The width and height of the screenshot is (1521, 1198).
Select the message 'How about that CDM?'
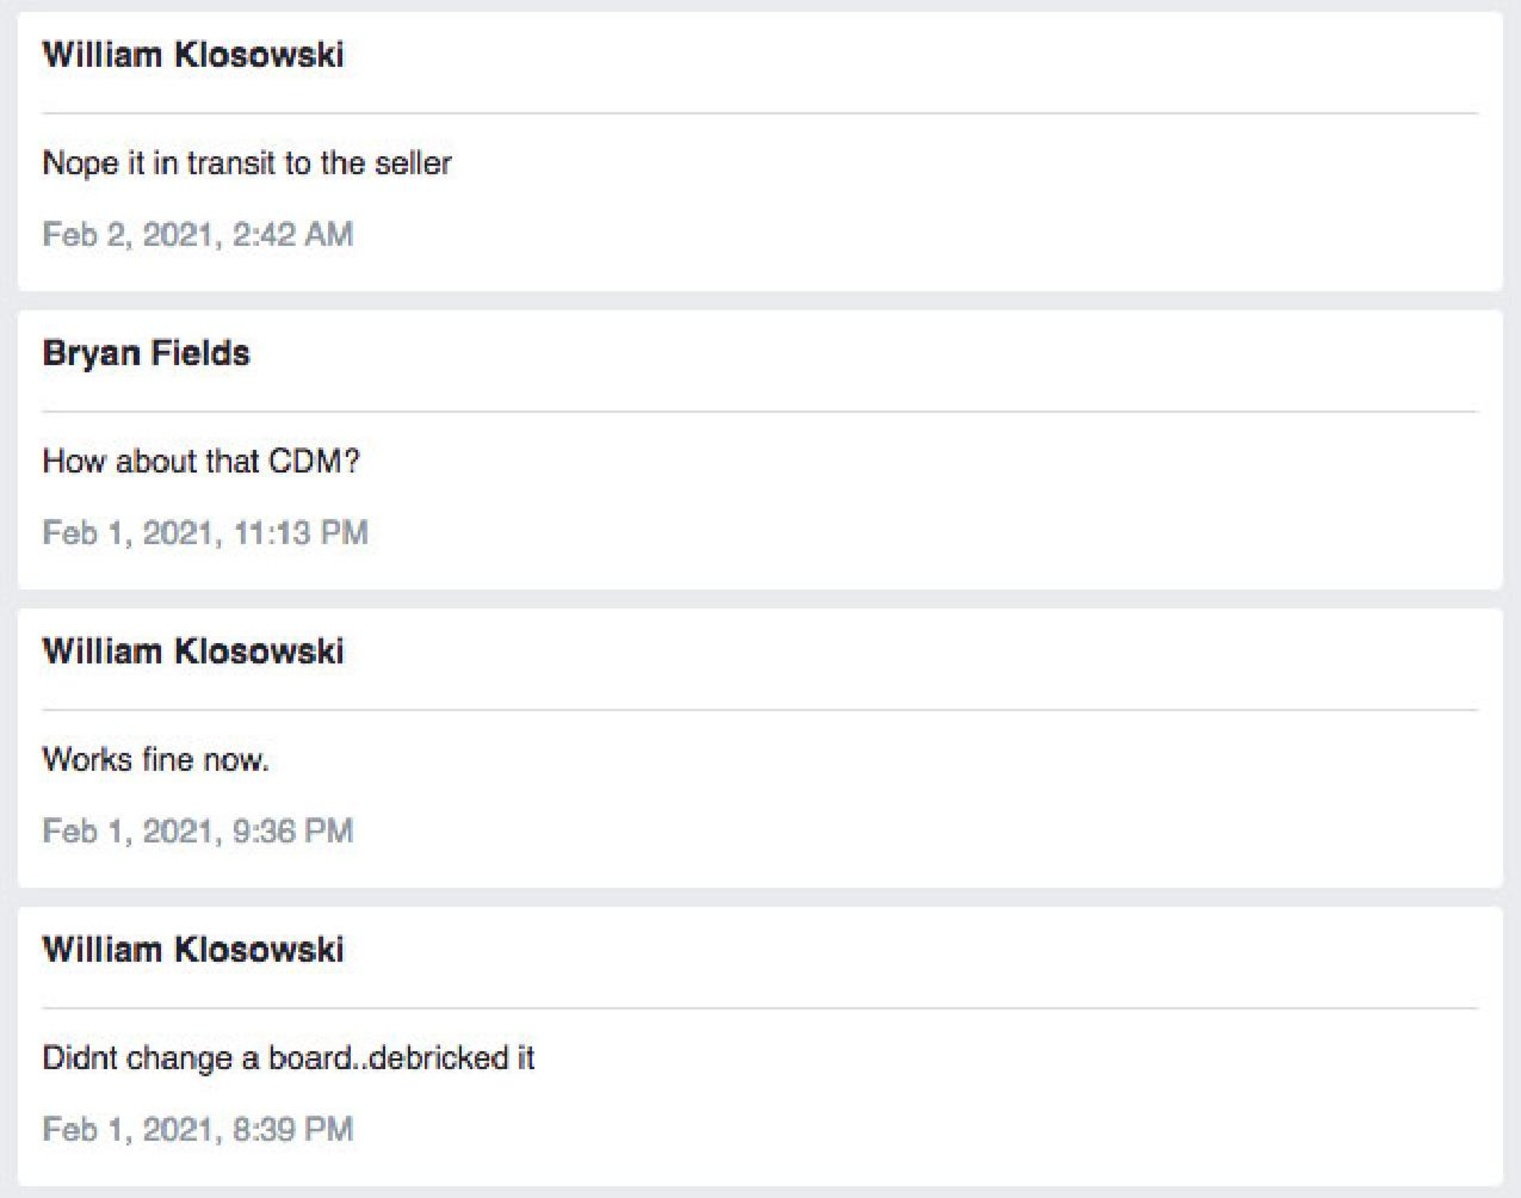[201, 461]
